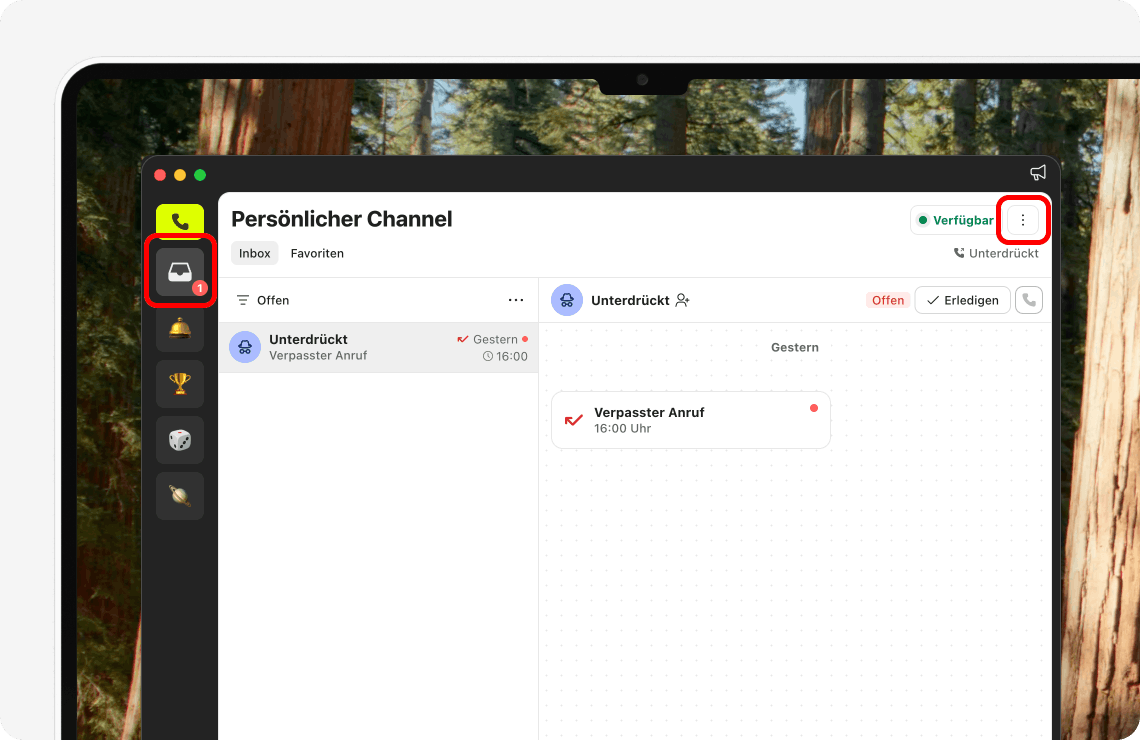This screenshot has width=1140, height=740.
Task: Click the dice icon in the sidebar
Action: click(179, 439)
